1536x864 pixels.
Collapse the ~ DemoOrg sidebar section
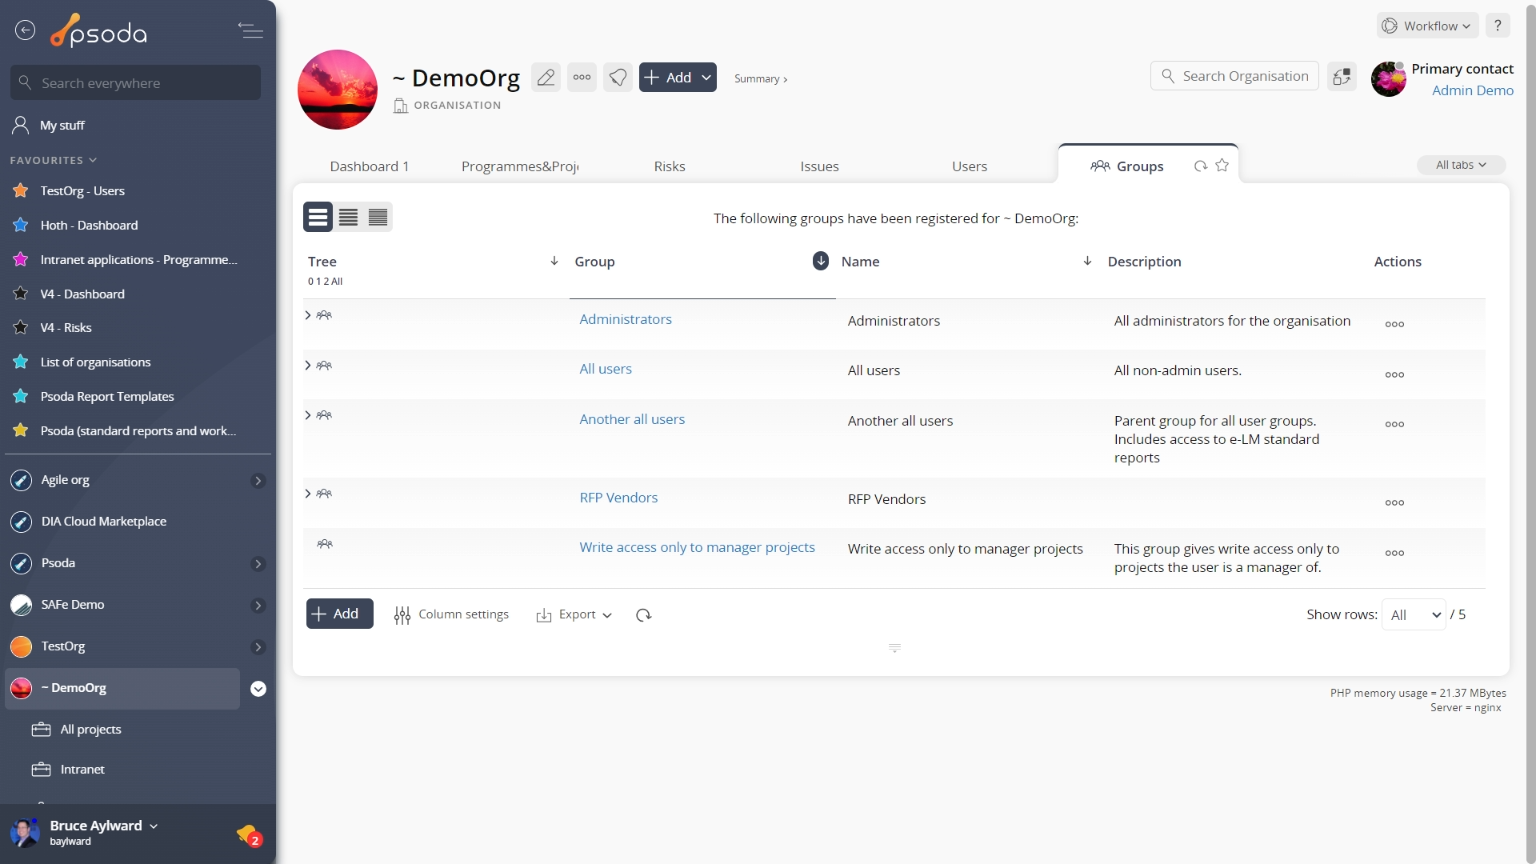258,689
